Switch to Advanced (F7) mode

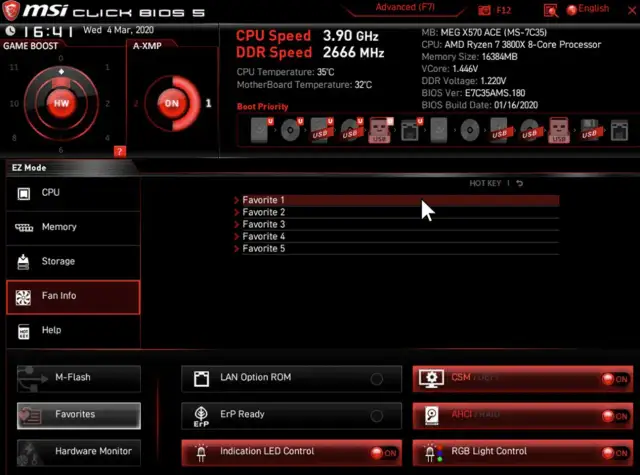coord(405,7)
